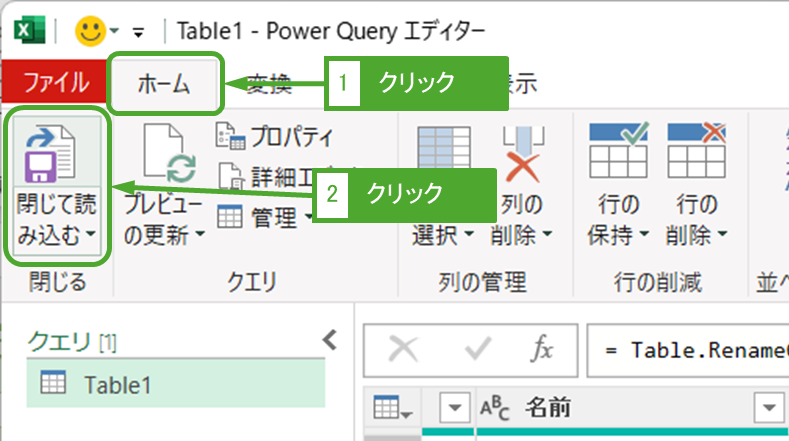Click inside the formula bar field
The image size is (789, 441).
coord(690,350)
